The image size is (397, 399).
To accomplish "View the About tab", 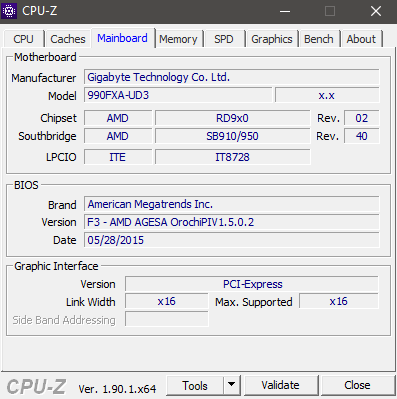I will 361,39.
